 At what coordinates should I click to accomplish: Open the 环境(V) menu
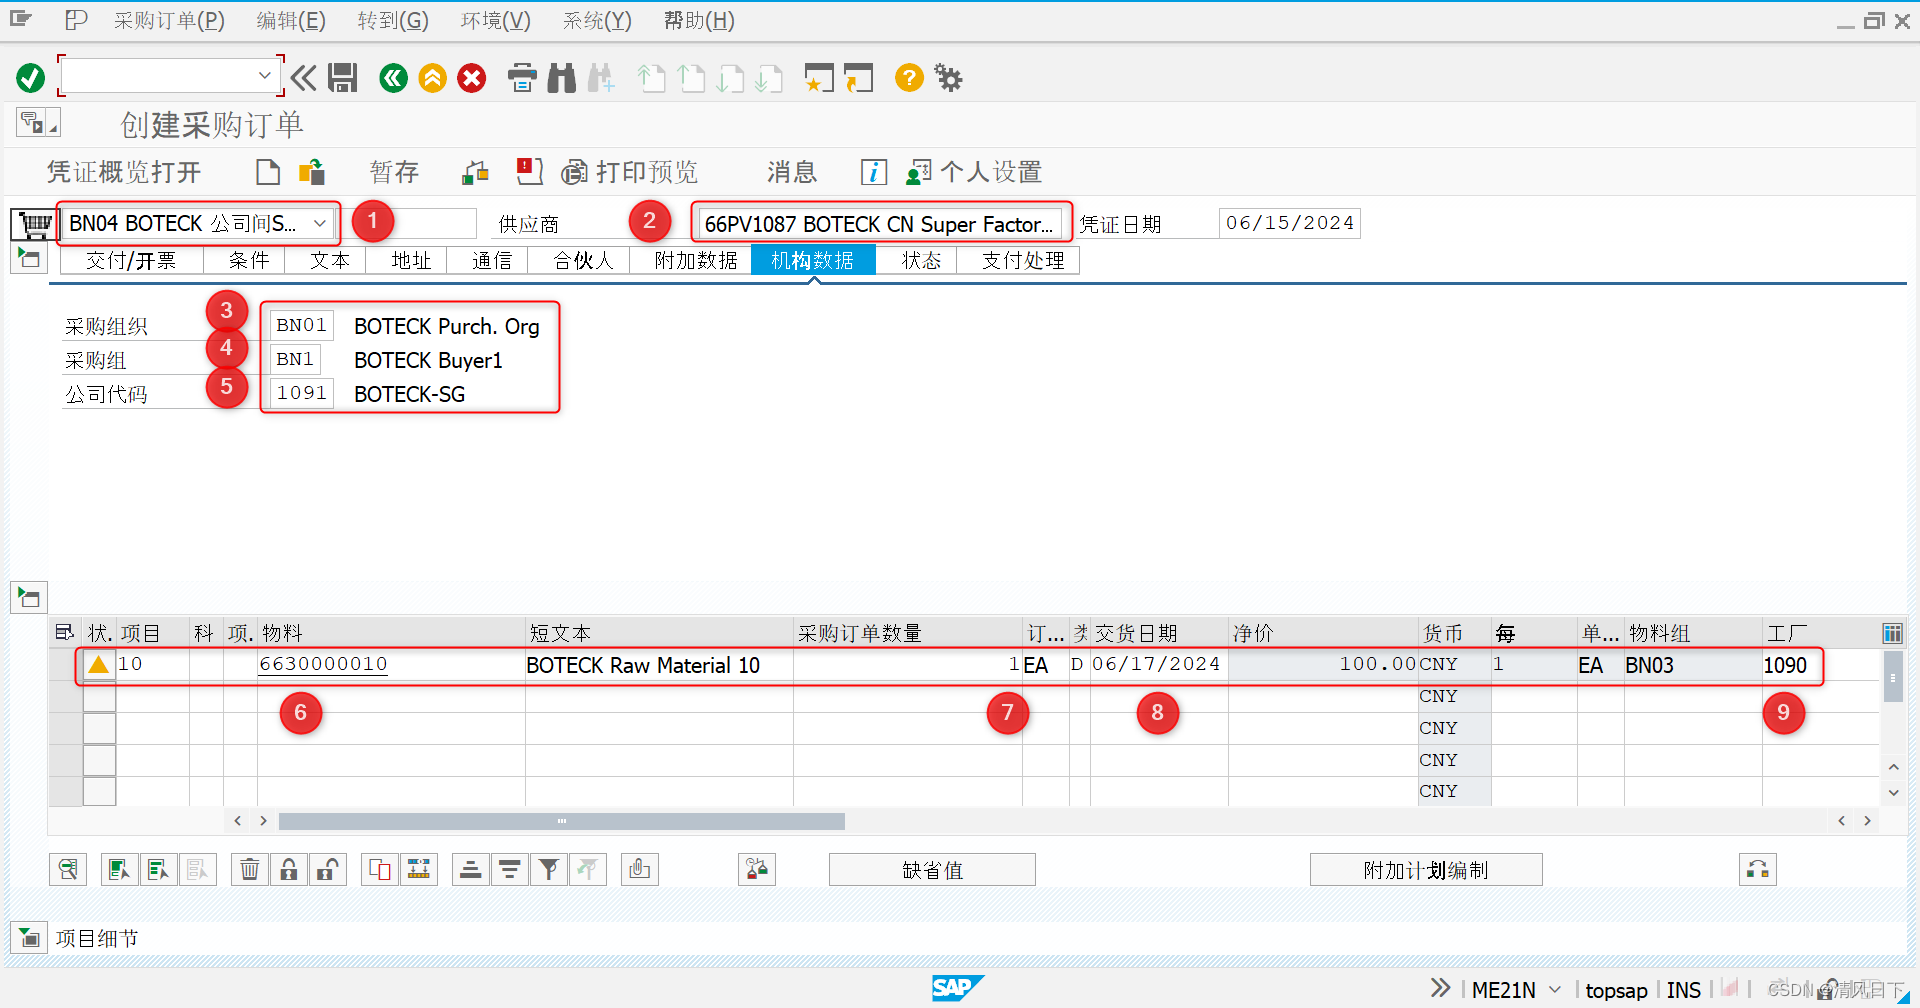496,21
